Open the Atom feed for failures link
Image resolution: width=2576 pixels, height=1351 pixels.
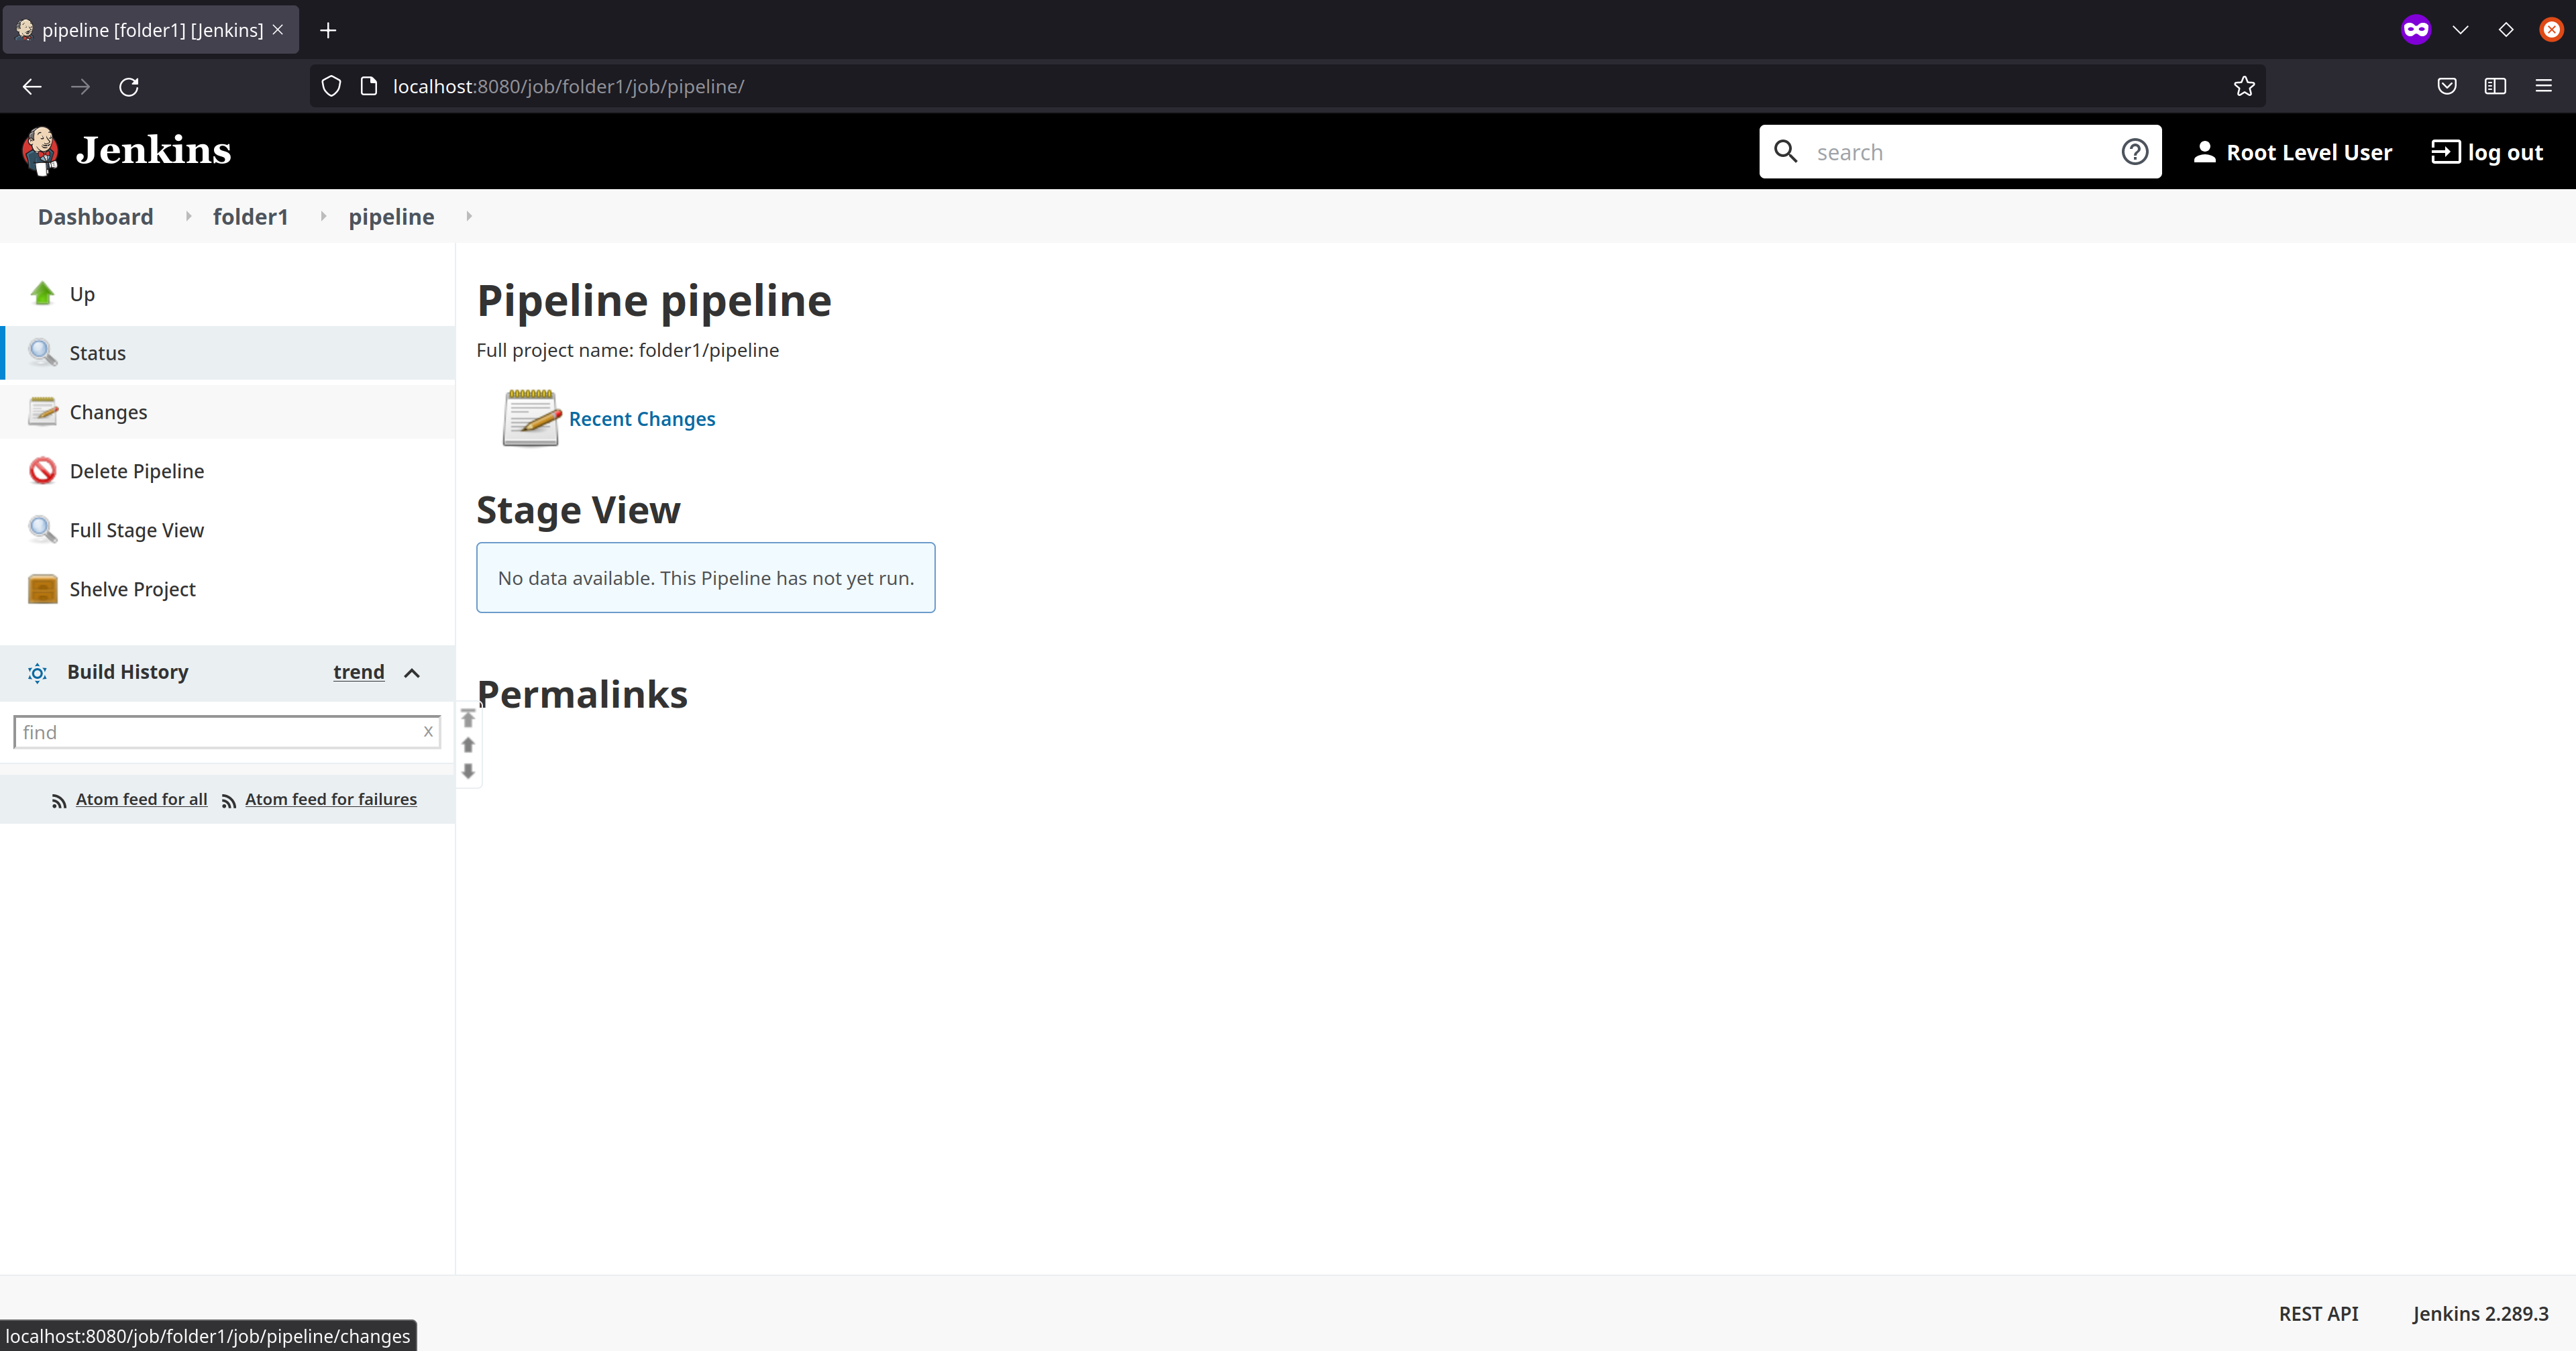pos(331,799)
